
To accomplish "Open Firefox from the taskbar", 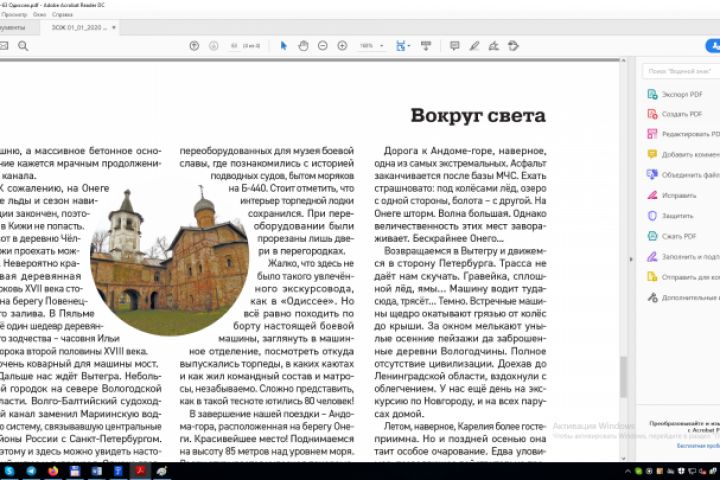I will coord(53,471).
